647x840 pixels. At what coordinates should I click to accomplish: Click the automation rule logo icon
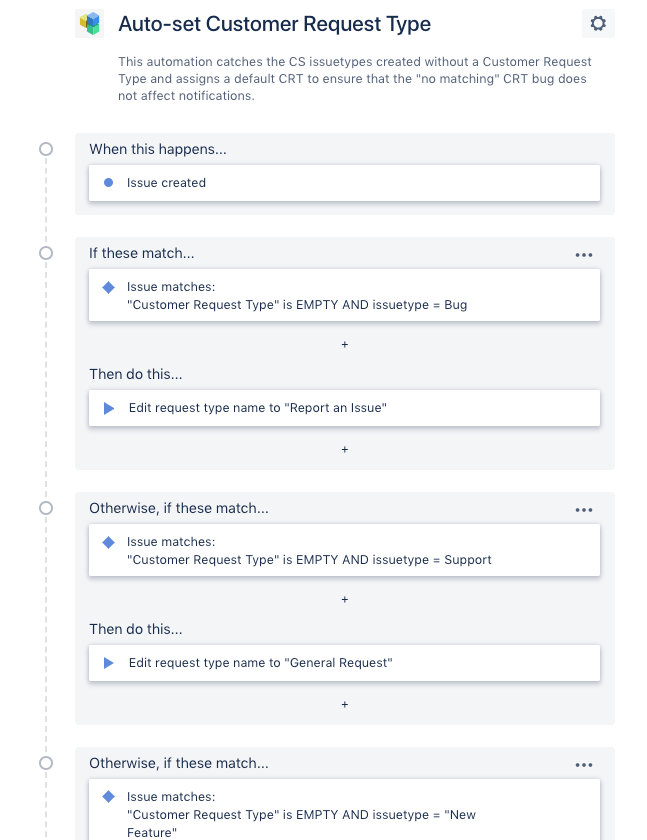click(90, 24)
